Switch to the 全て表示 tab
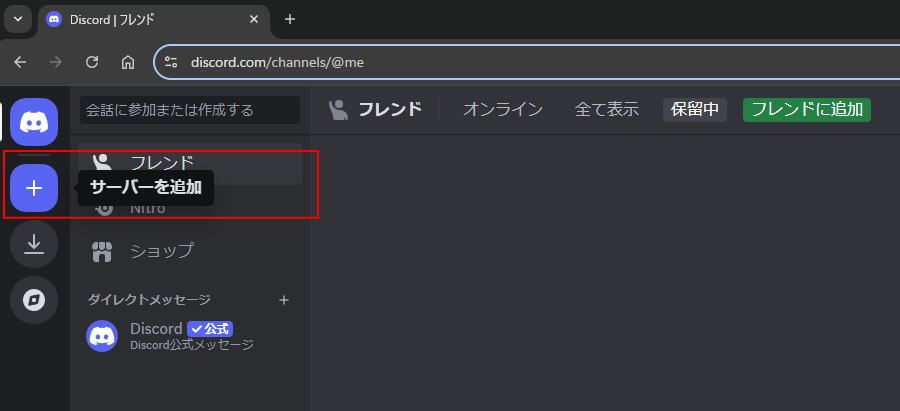This screenshot has height=411, width=900. [606, 110]
